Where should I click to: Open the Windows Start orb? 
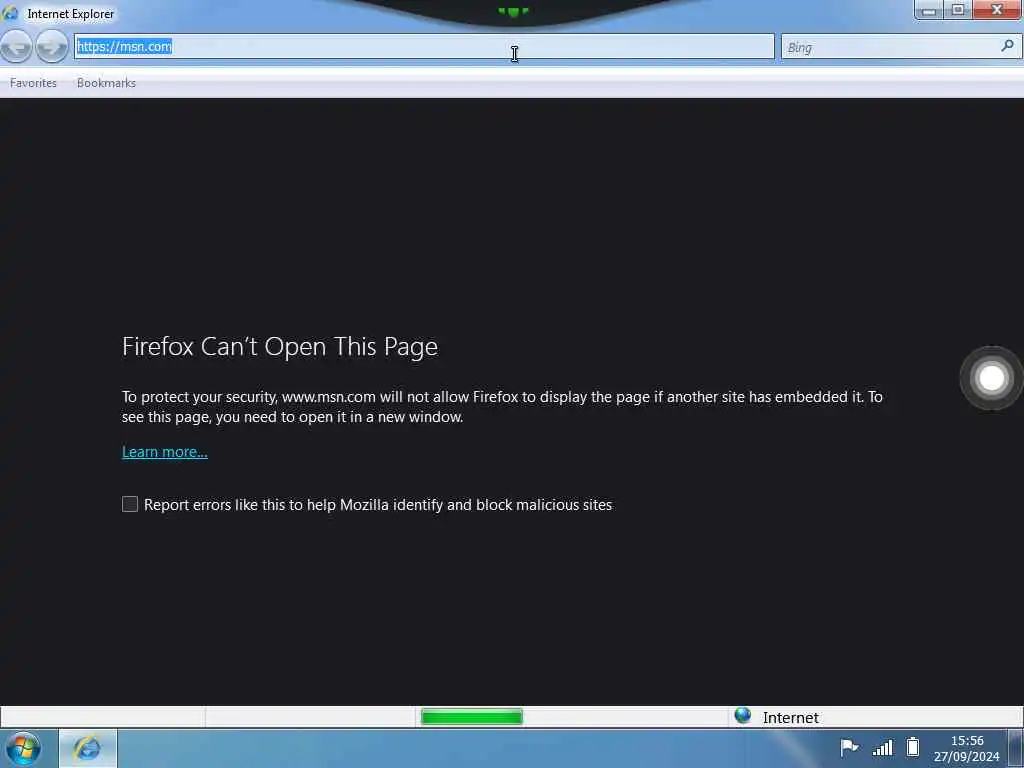(x=23, y=748)
